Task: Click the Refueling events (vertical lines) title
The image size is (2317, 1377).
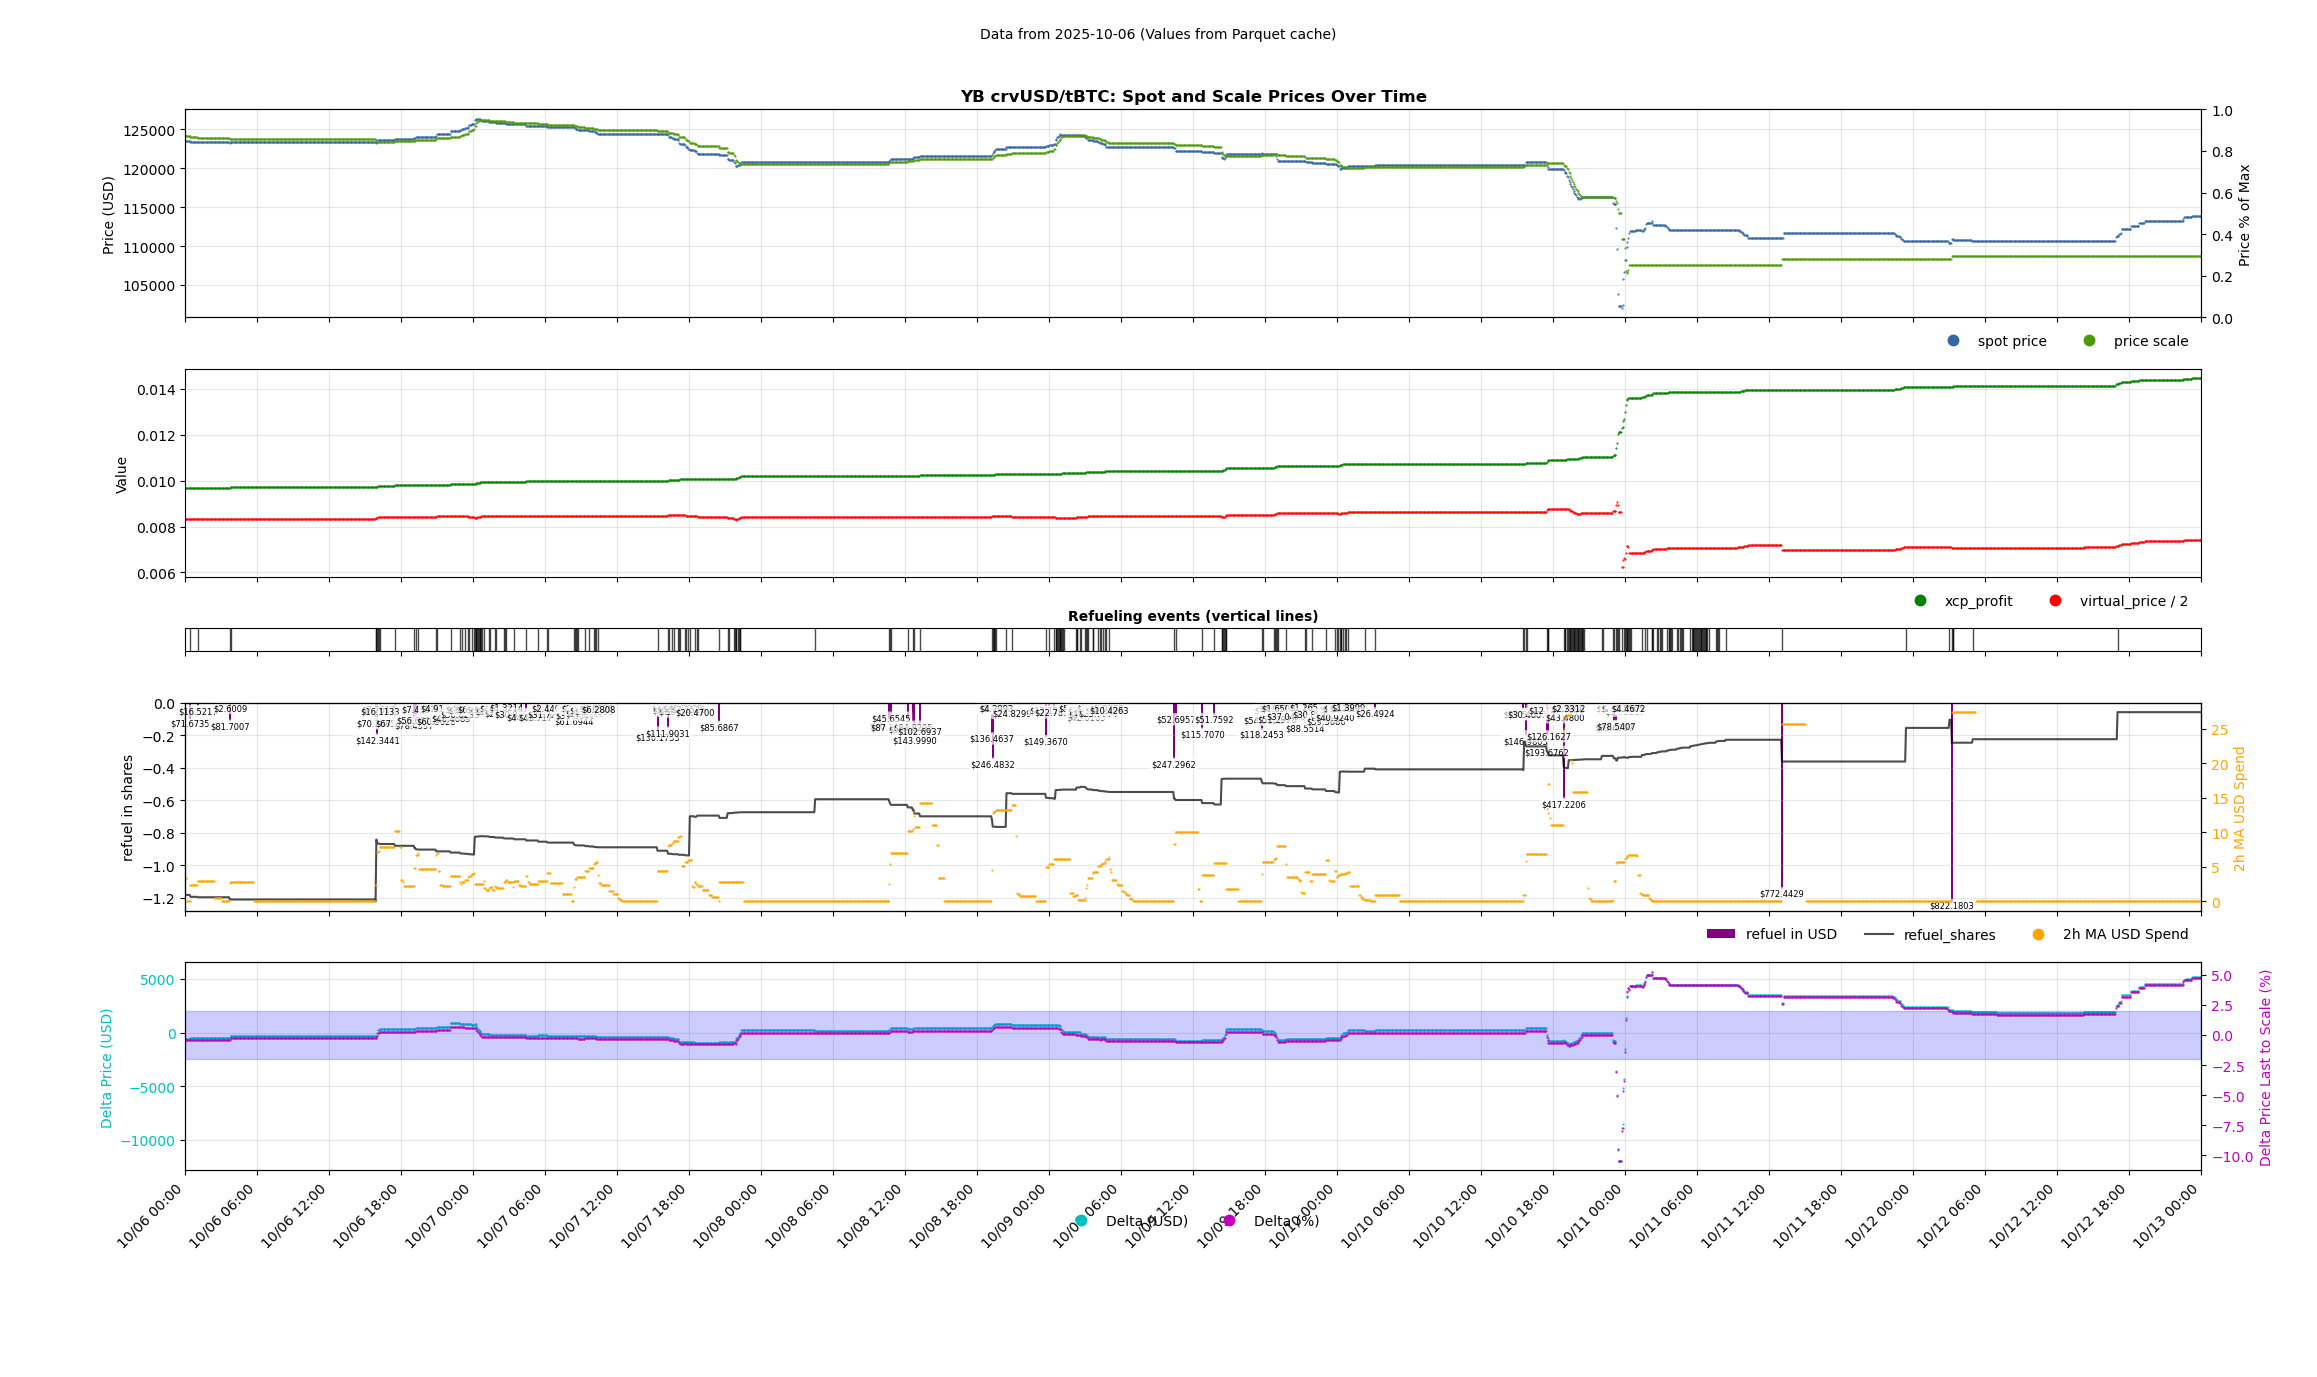Action: [1192, 616]
